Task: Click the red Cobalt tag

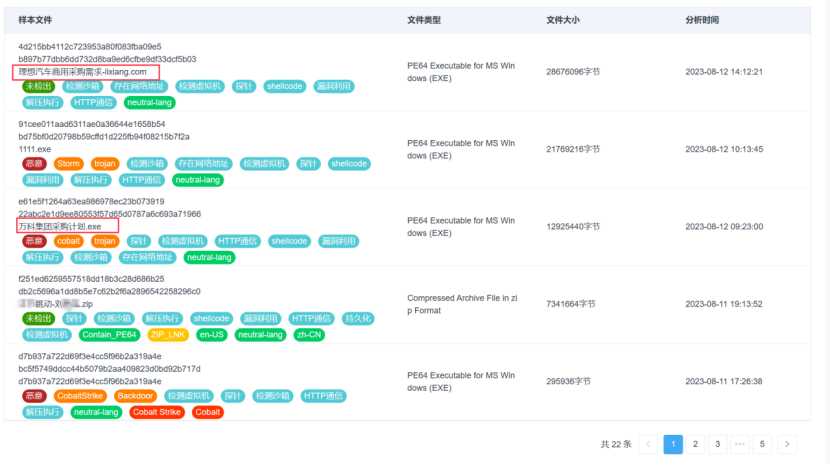Action: (x=208, y=412)
